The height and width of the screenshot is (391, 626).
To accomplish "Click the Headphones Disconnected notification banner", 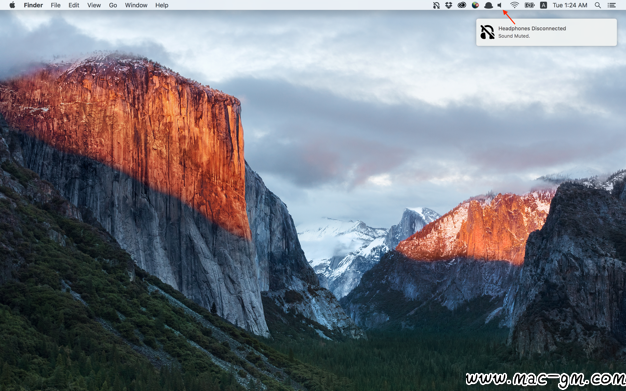I will click(x=546, y=32).
